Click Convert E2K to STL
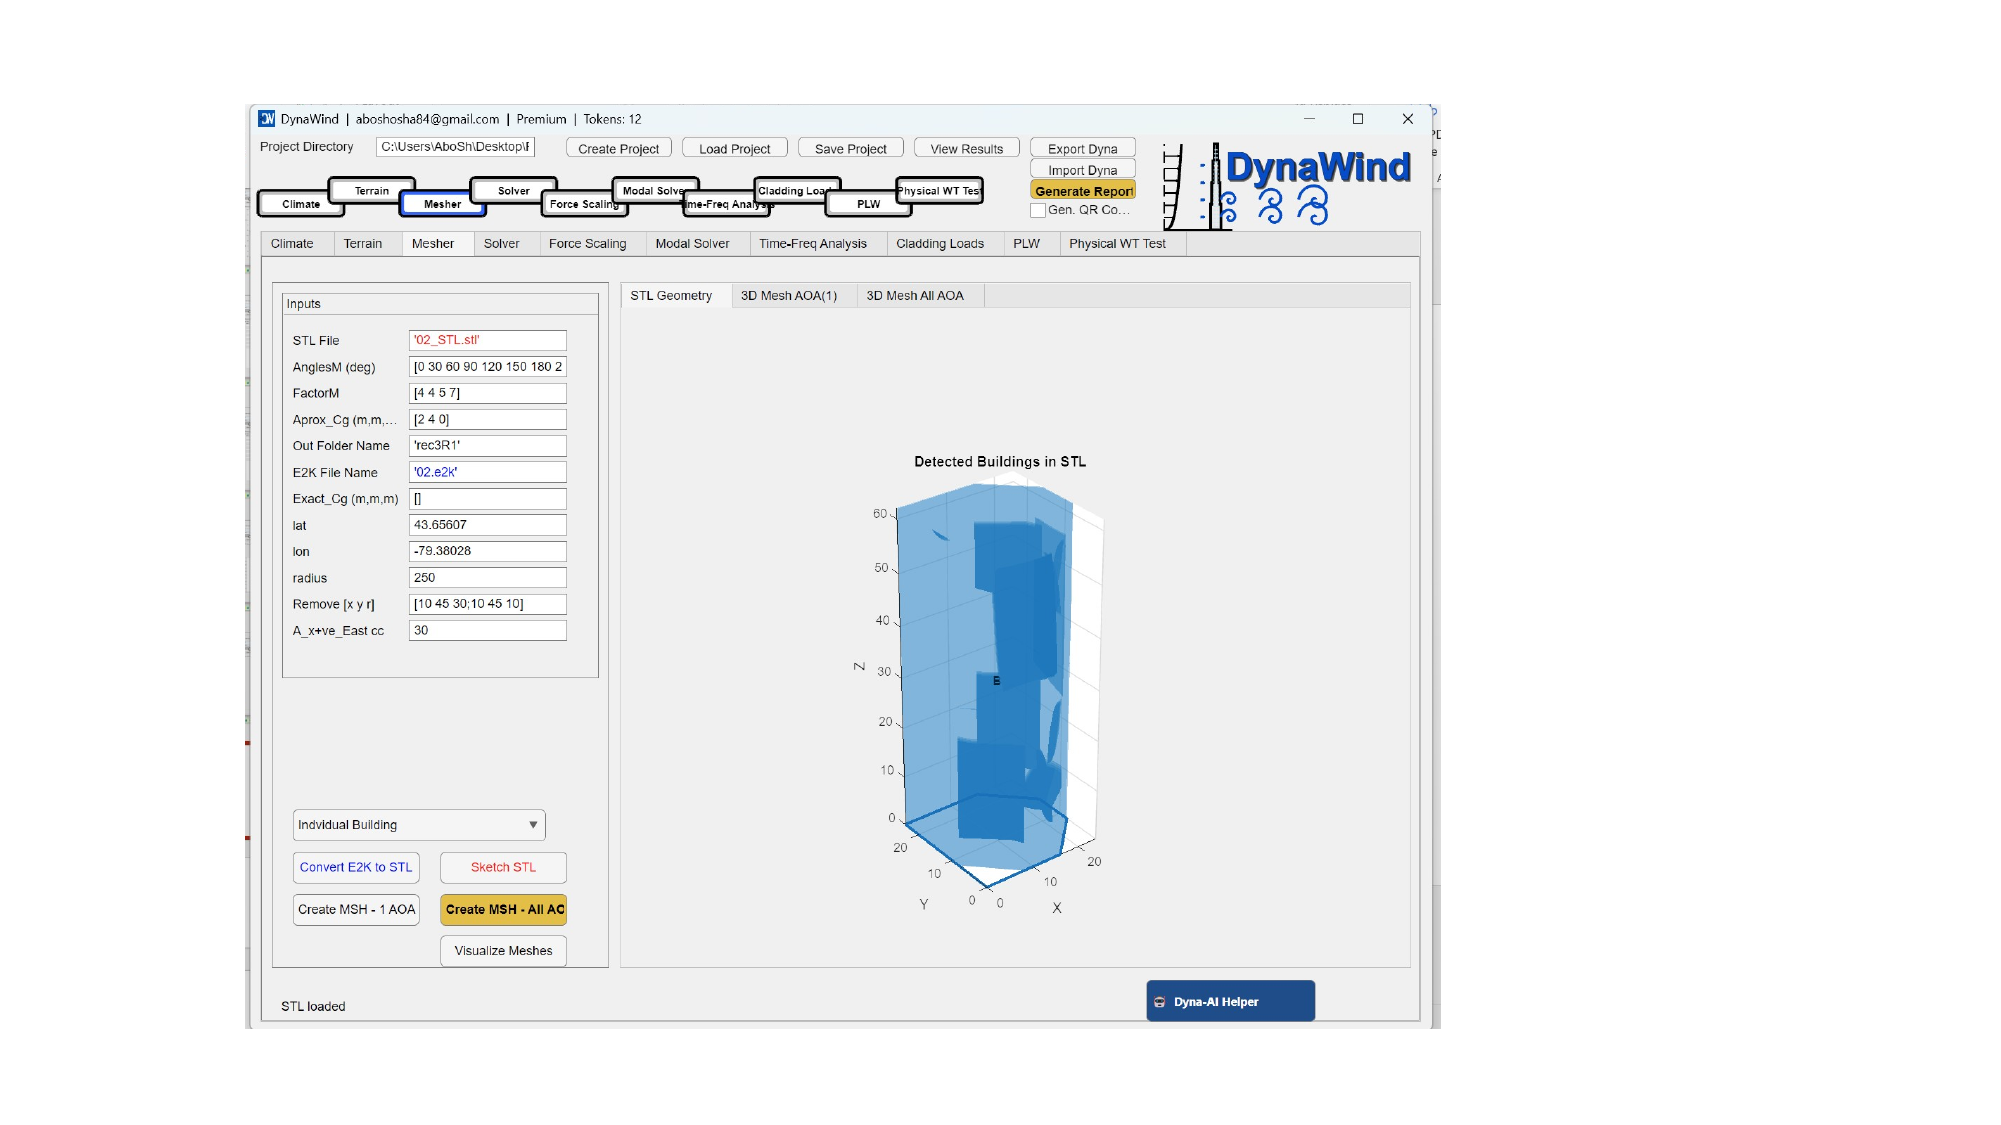Screen dimensions: 2001x1125 point(356,867)
